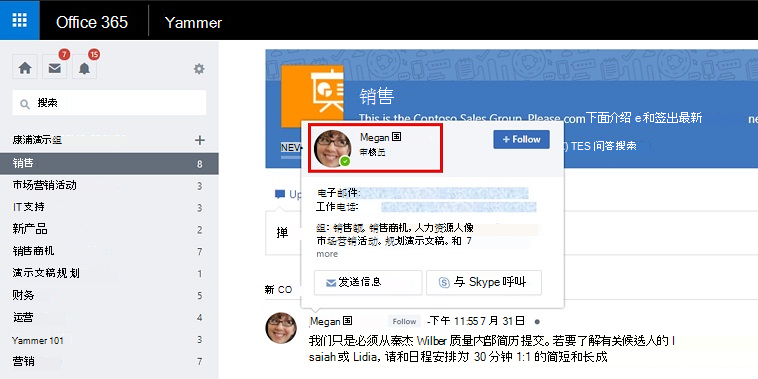Click the 康浦演示组 network heading
The width and height of the screenshot is (758, 379).
click(x=37, y=141)
